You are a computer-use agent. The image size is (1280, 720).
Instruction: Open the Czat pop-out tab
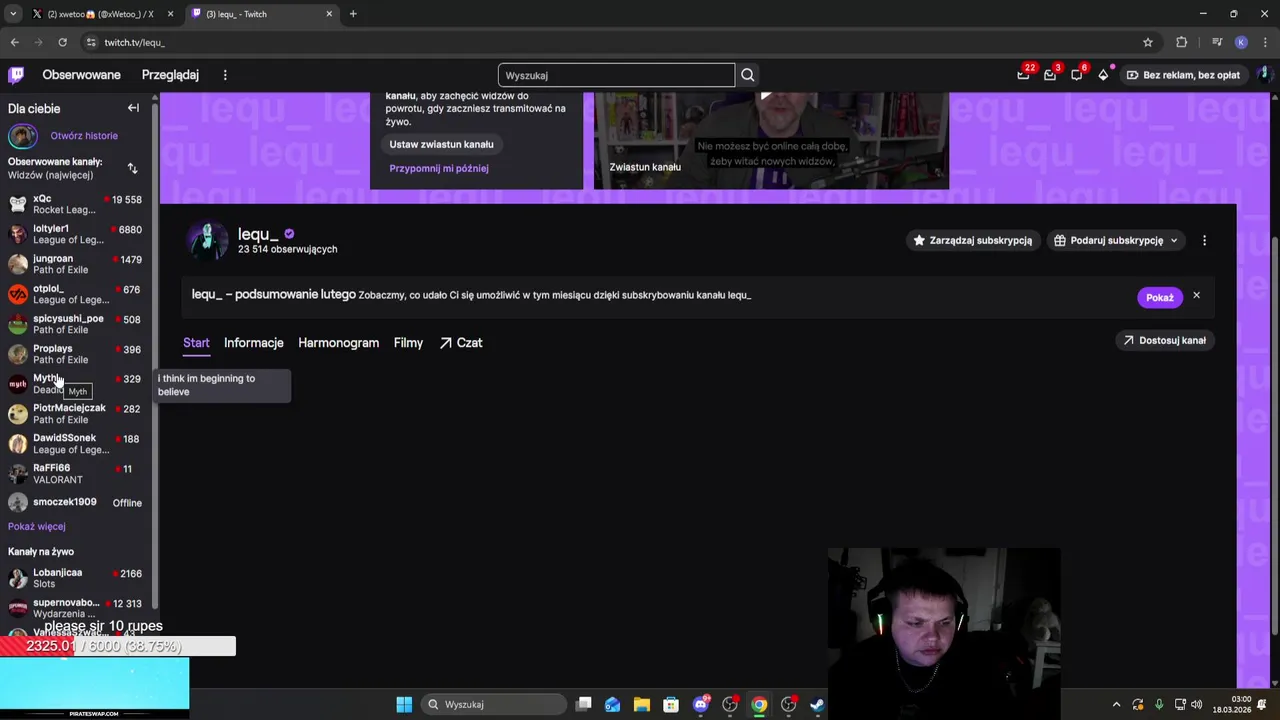[461, 343]
